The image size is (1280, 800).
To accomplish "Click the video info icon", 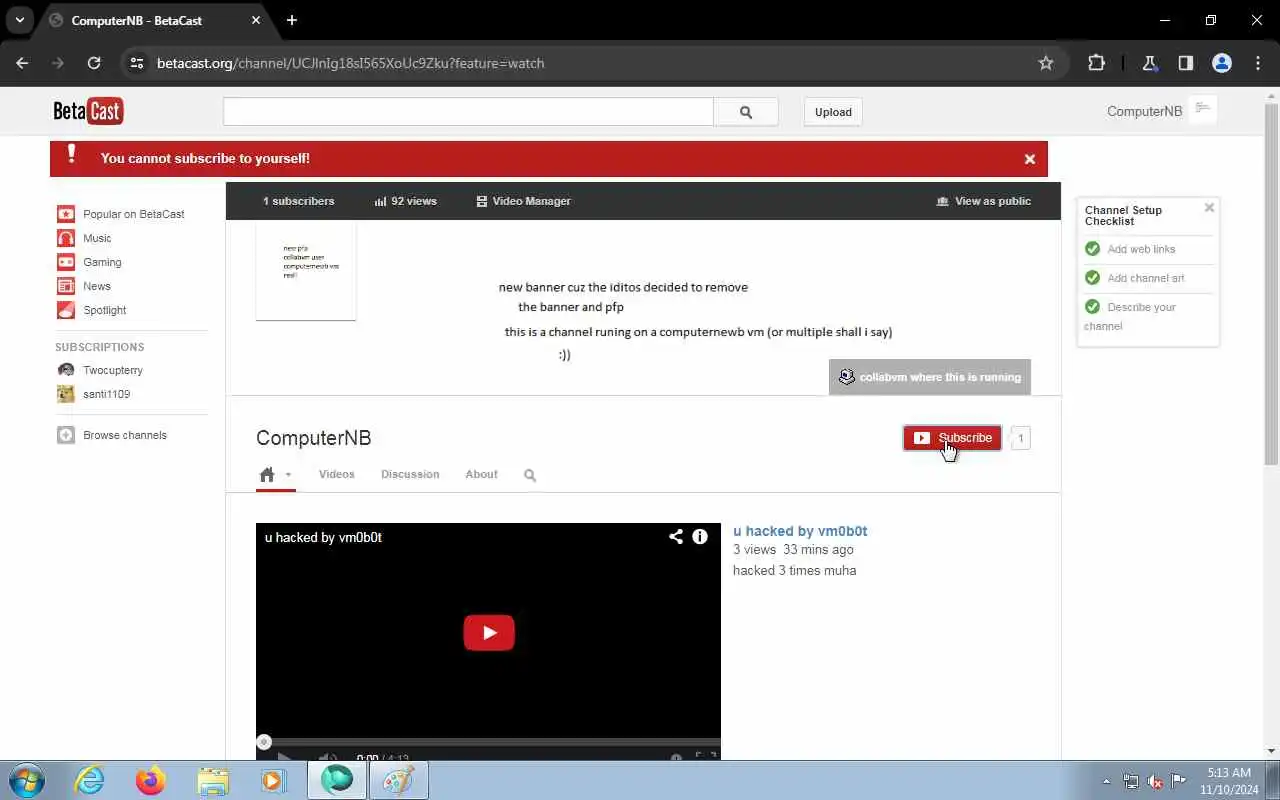I will pos(700,537).
